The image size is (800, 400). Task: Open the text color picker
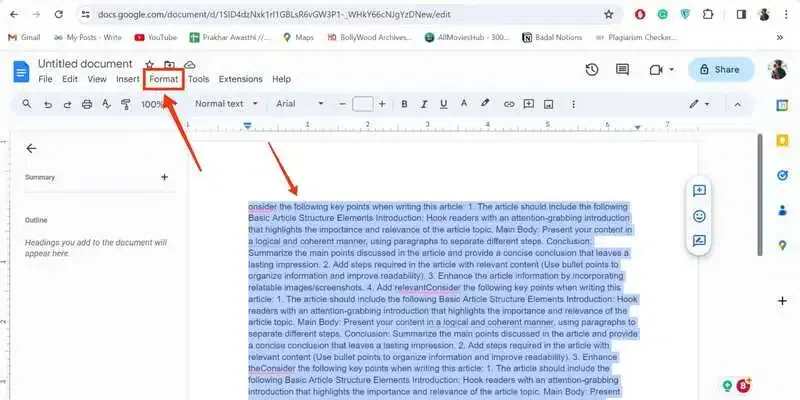tap(464, 104)
